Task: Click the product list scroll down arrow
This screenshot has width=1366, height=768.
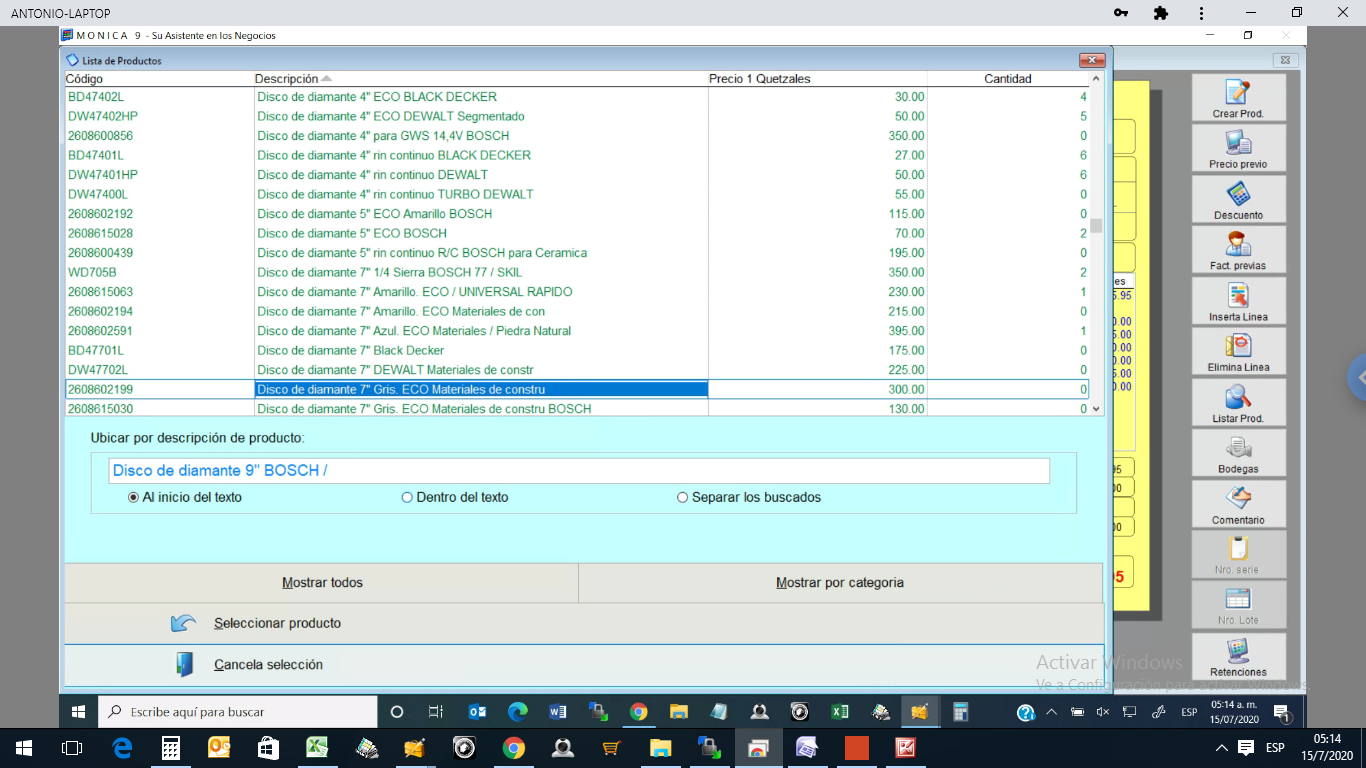Action: pyautogui.click(x=1096, y=408)
